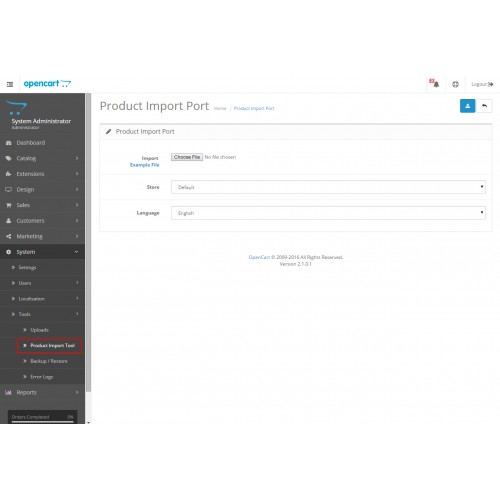Screen dimensions: 500x500
Task: Expand the Customers menu chevron
Action: (x=77, y=221)
